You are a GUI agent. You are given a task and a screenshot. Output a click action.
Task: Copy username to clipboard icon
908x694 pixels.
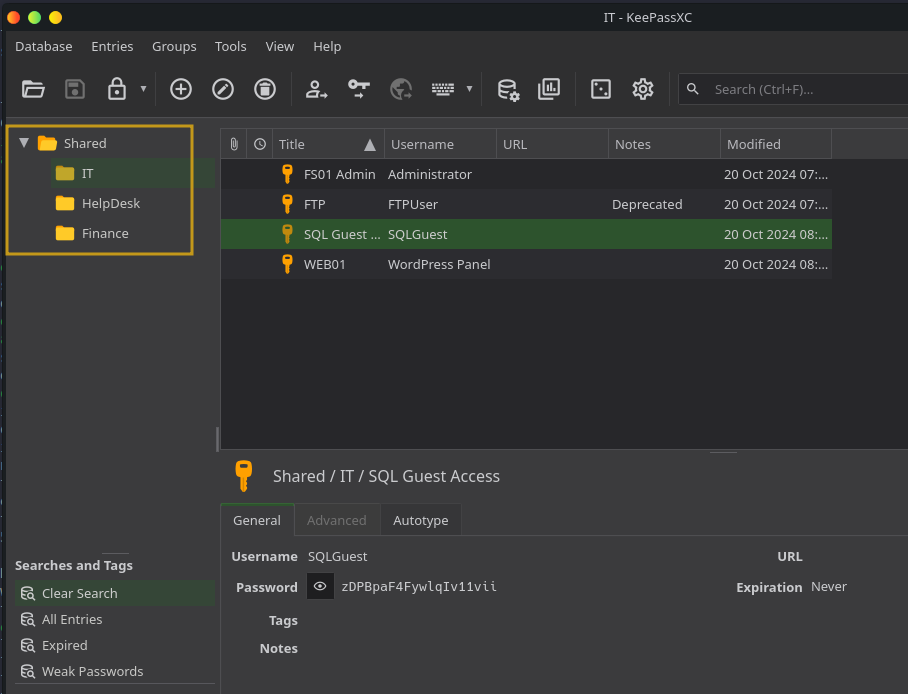pos(316,89)
